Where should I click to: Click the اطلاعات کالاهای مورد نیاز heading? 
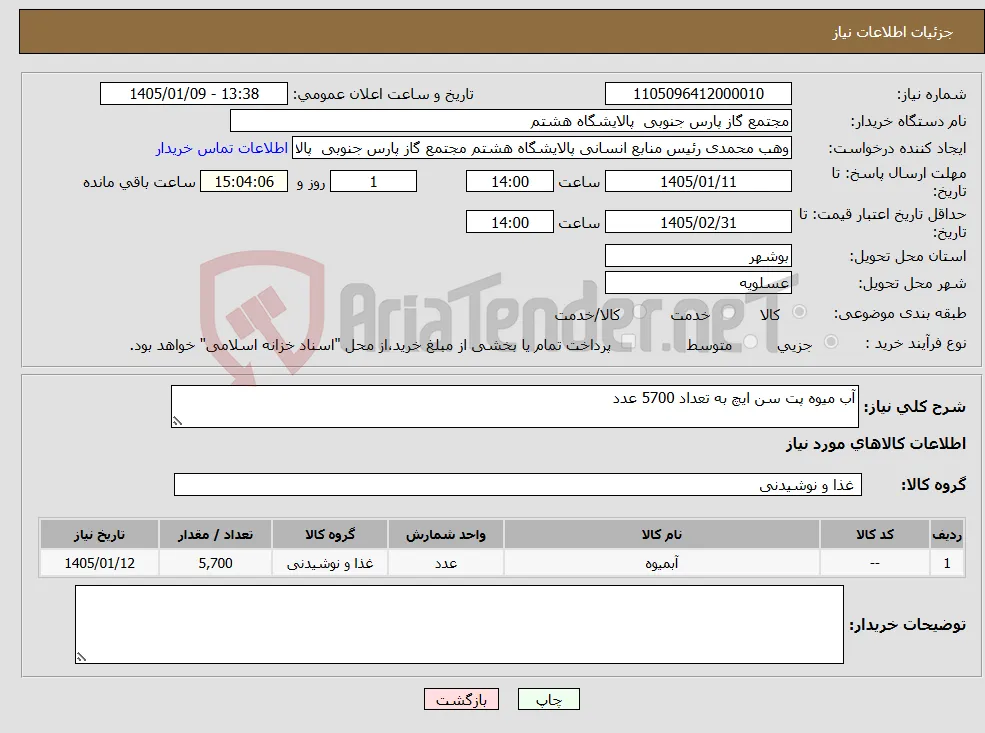tap(876, 443)
